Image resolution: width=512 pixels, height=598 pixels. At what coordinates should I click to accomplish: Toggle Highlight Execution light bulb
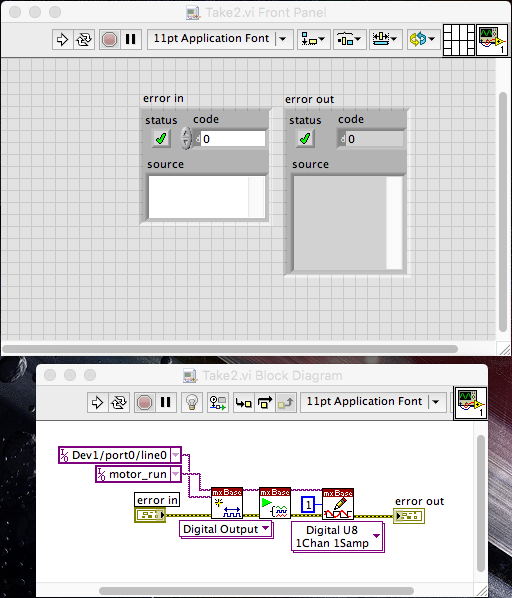(x=192, y=402)
